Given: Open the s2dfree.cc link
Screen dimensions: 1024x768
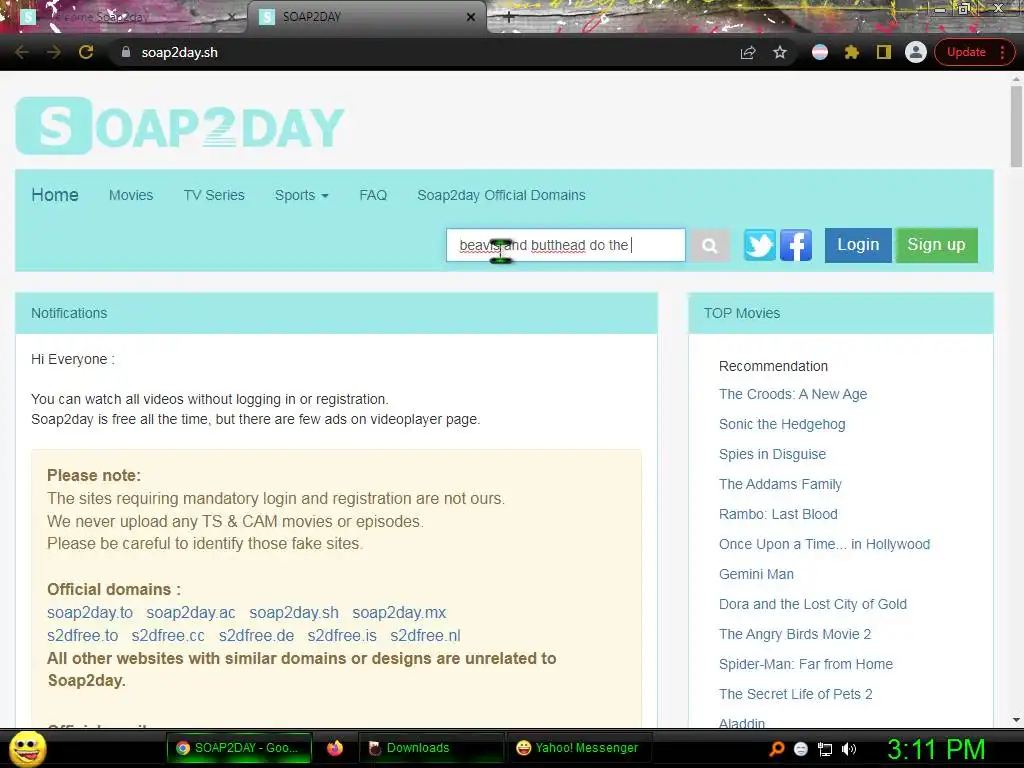Looking at the screenshot, I should 168,635.
